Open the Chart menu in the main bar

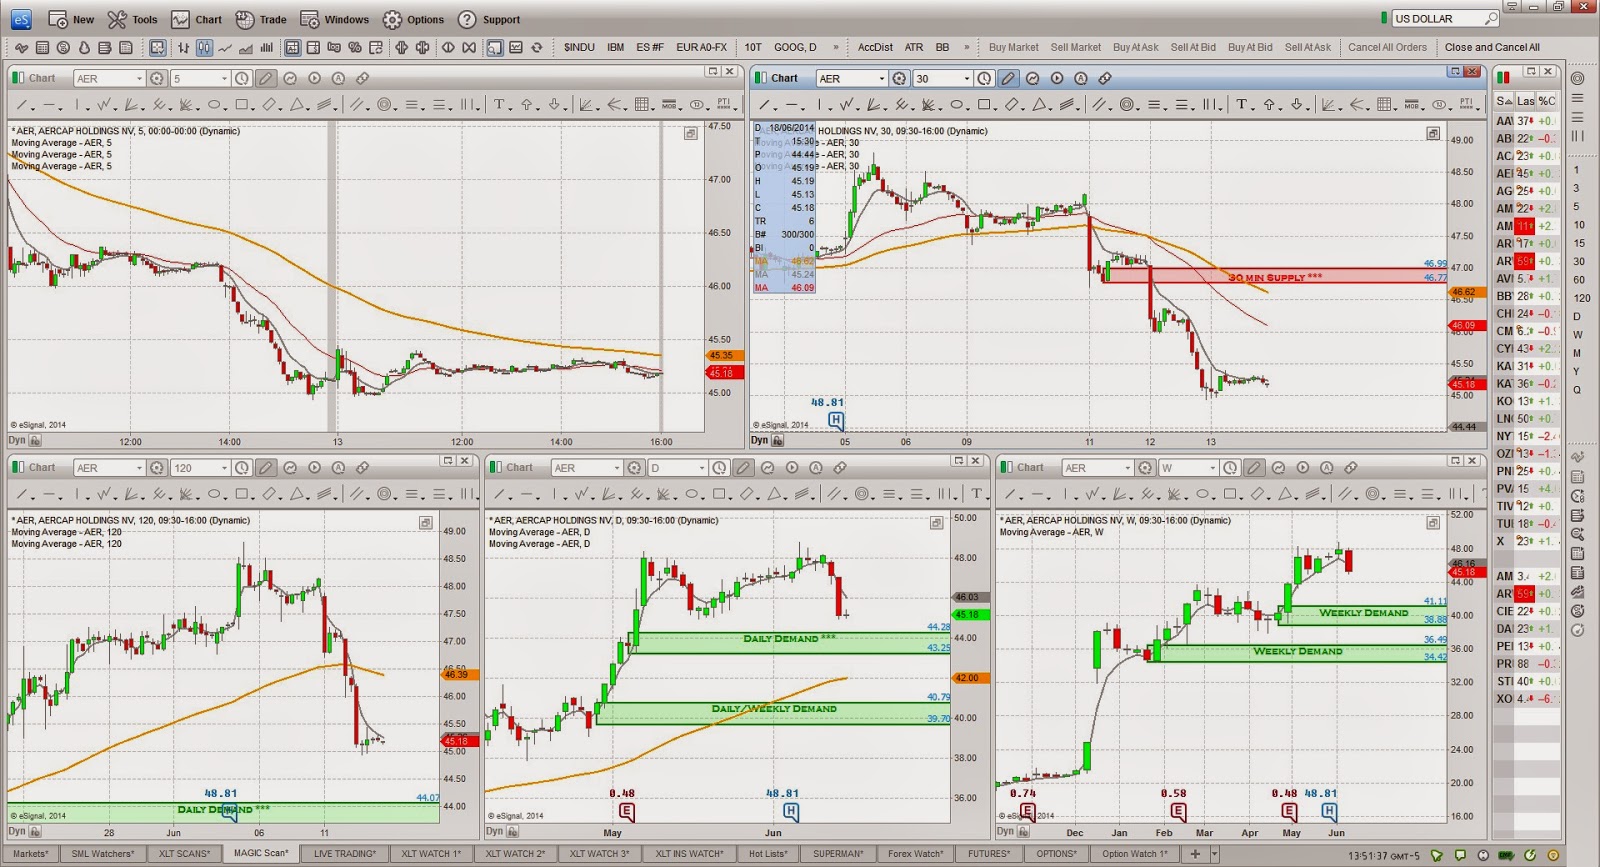coord(197,20)
